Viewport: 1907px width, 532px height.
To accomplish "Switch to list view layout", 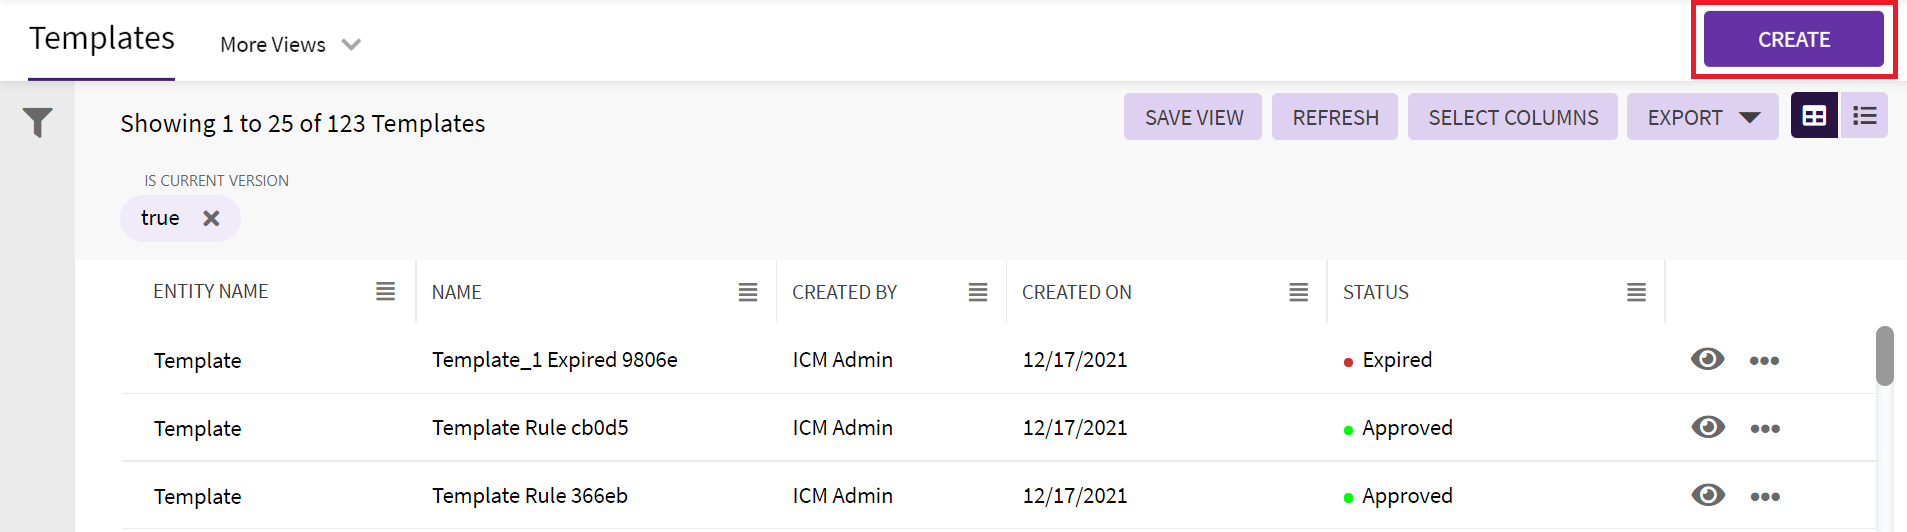I will (1864, 116).
